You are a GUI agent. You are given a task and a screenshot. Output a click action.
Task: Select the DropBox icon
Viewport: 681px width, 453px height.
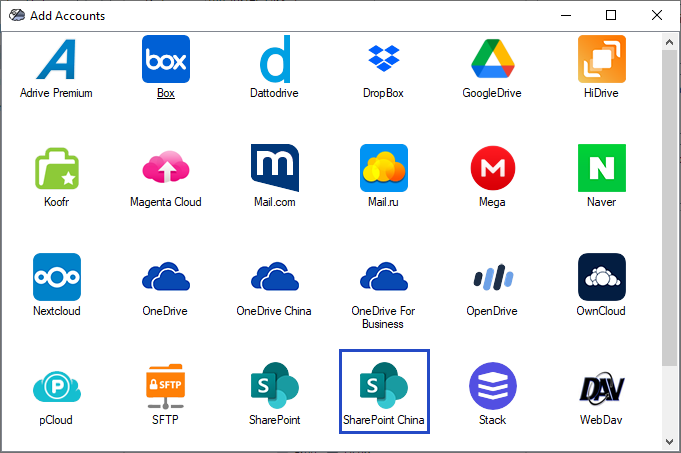tap(384, 58)
